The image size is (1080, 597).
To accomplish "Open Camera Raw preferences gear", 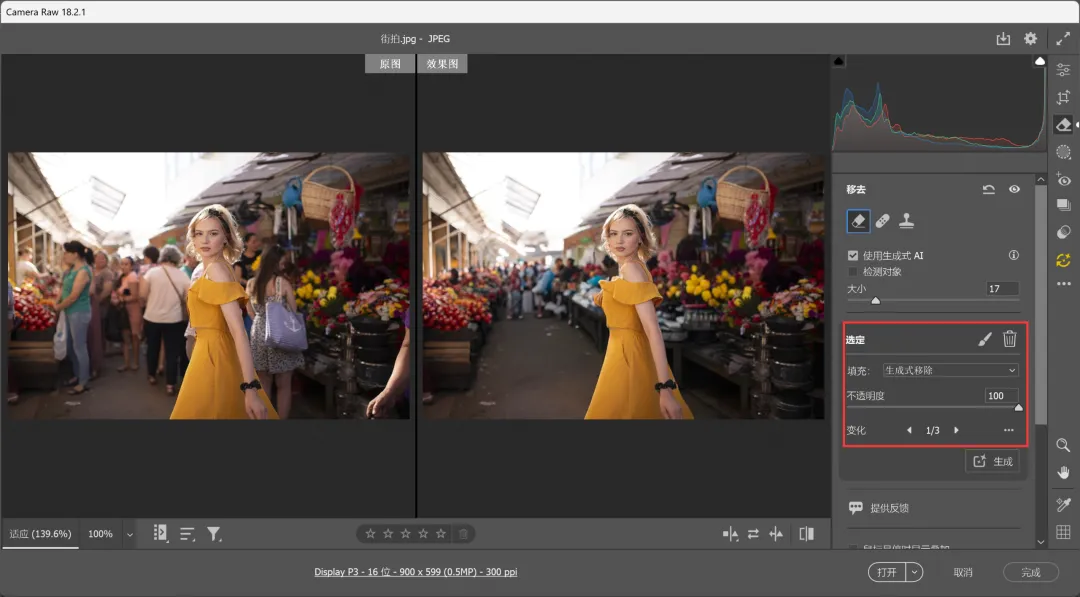I will click(x=1030, y=39).
